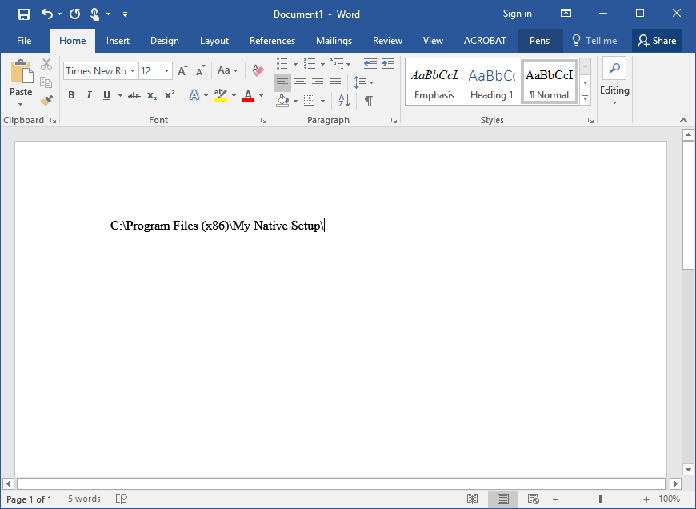Redo the repeat typing action
This screenshot has width=696, height=509.
75,14
